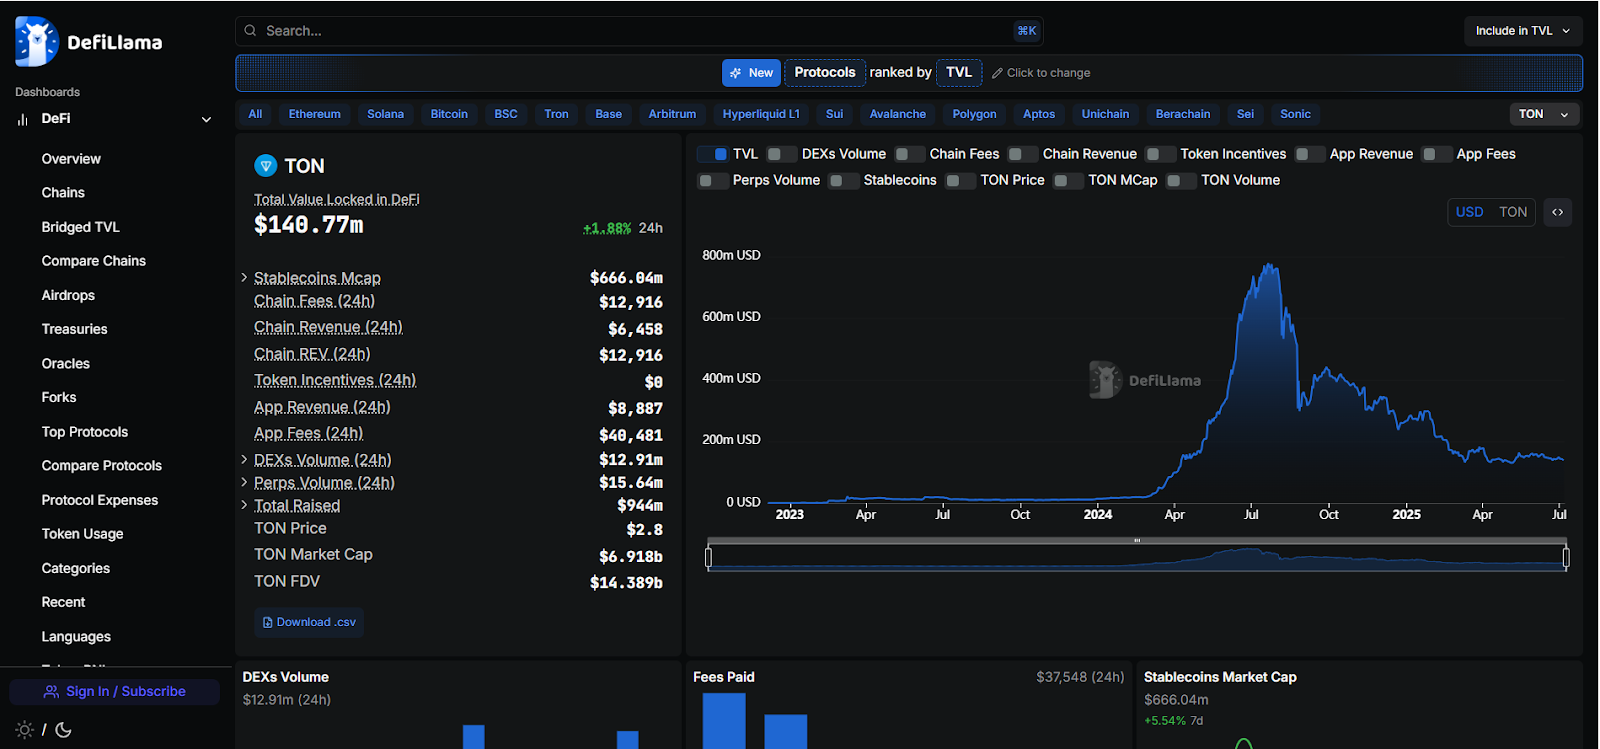Enable the Chain Fees chart checkbox
The height and width of the screenshot is (749, 1600).
click(909, 154)
